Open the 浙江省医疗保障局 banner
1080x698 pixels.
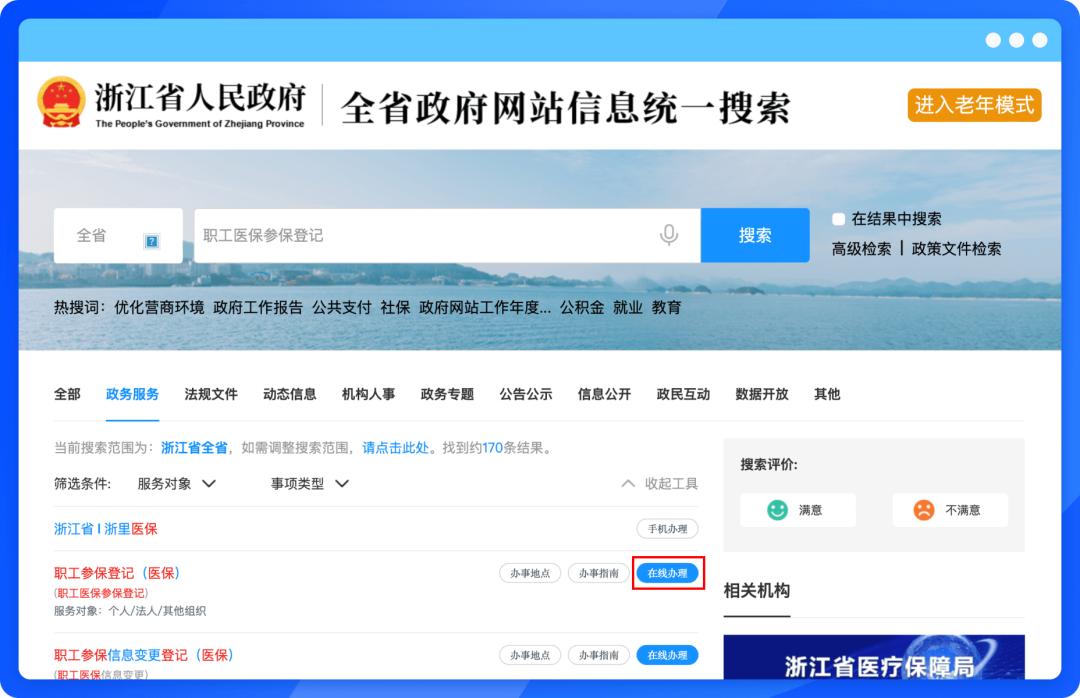tap(874, 657)
